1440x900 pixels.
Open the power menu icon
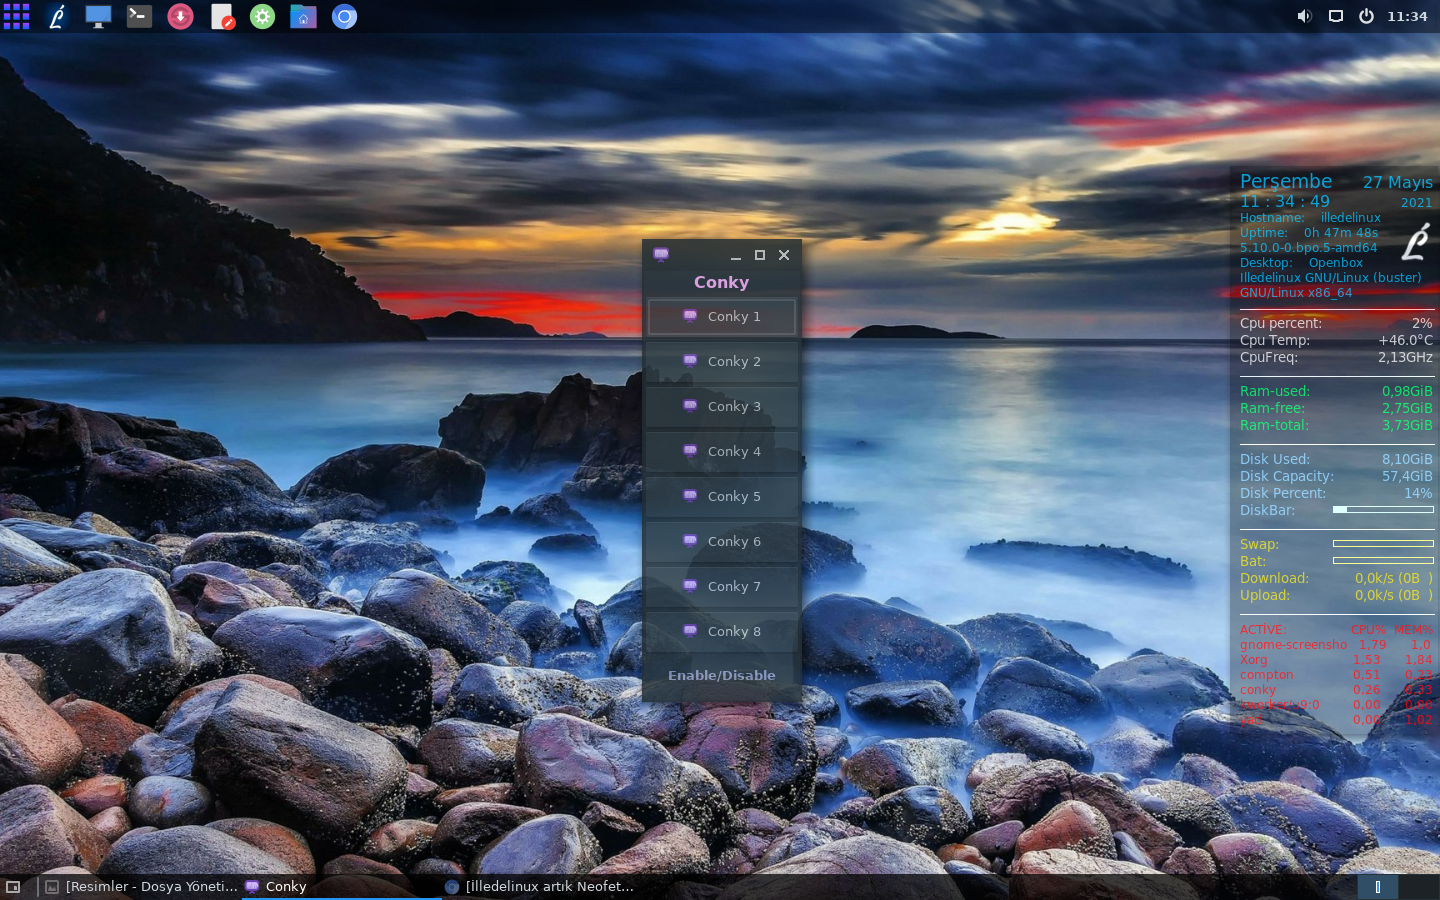(1366, 16)
